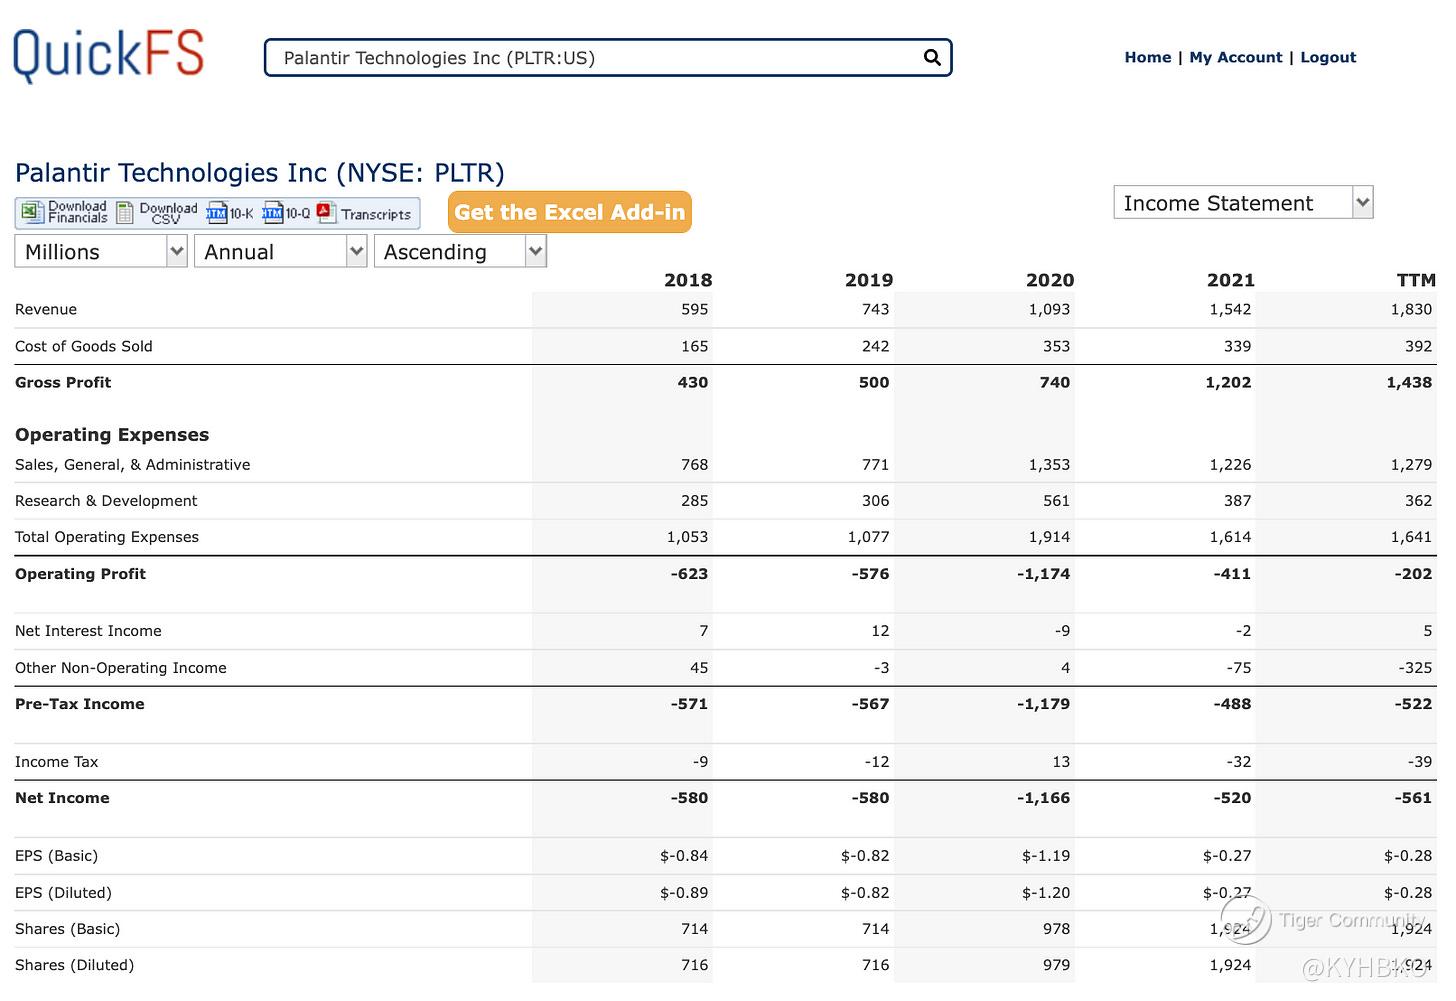Click 2020 net income value -1,166
Screen dimensions: 1456x1001
coord(1044,798)
